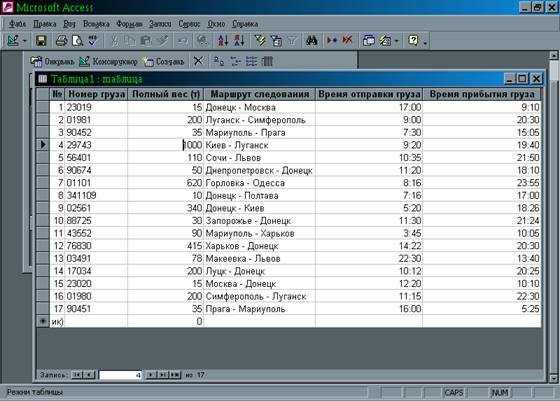Click the Маршрут следования column header
Image resolution: width=560 pixels, height=401 pixels.
pos(259,94)
